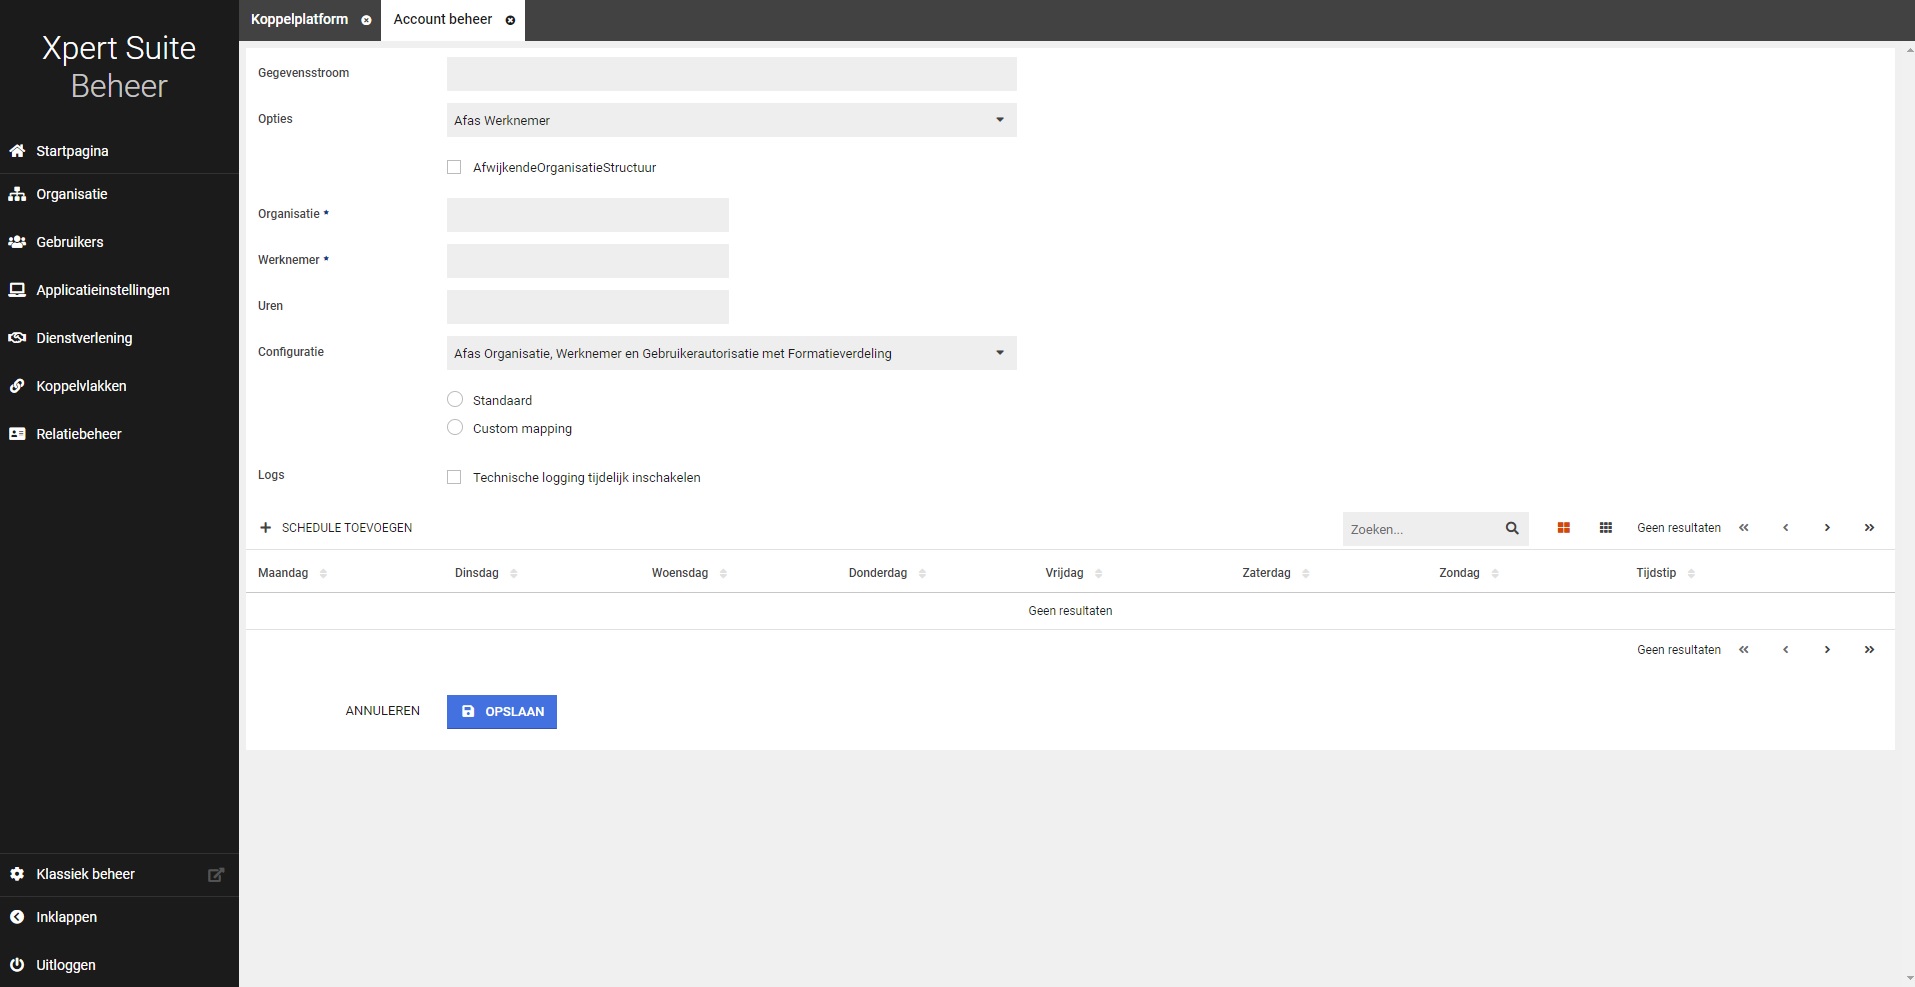Enable AfwijkendeOrganisatieStructuur checkbox

[454, 168]
